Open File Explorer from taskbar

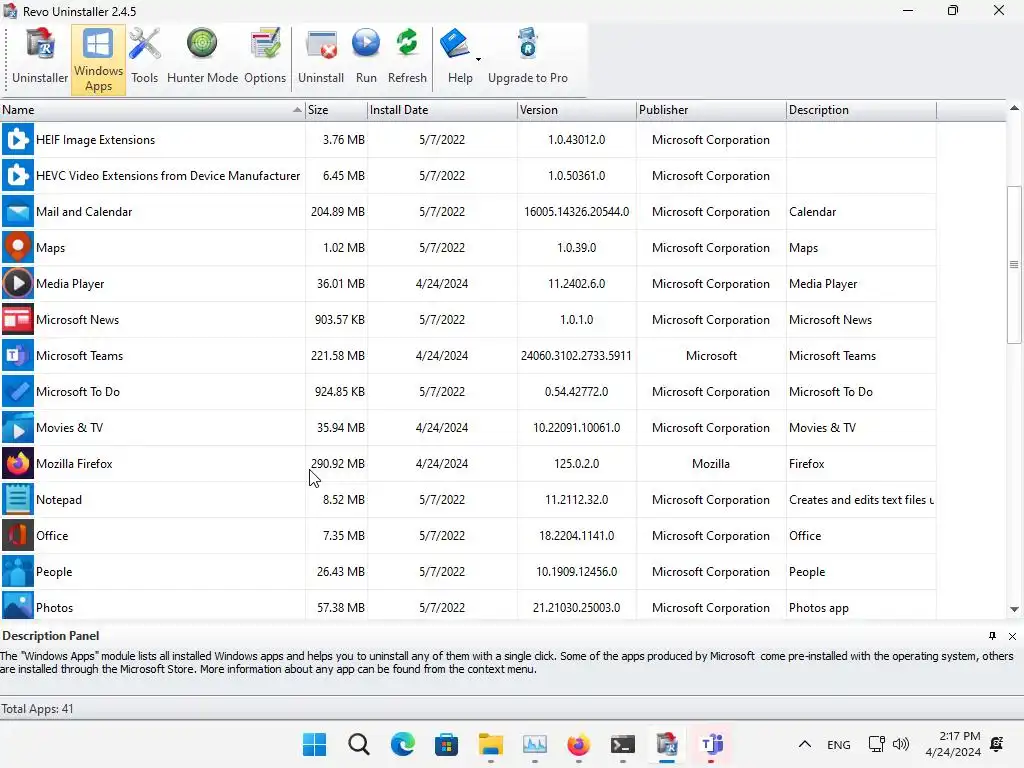point(490,744)
